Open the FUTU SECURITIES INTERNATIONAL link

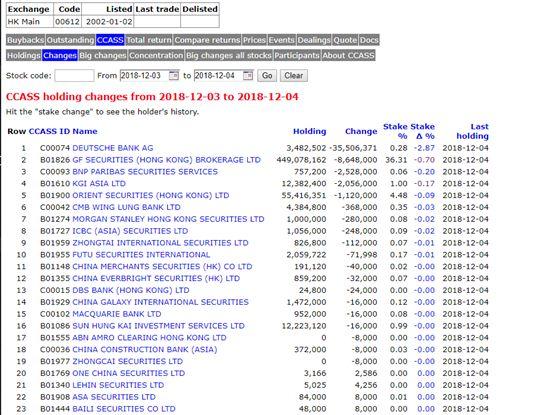(141, 255)
